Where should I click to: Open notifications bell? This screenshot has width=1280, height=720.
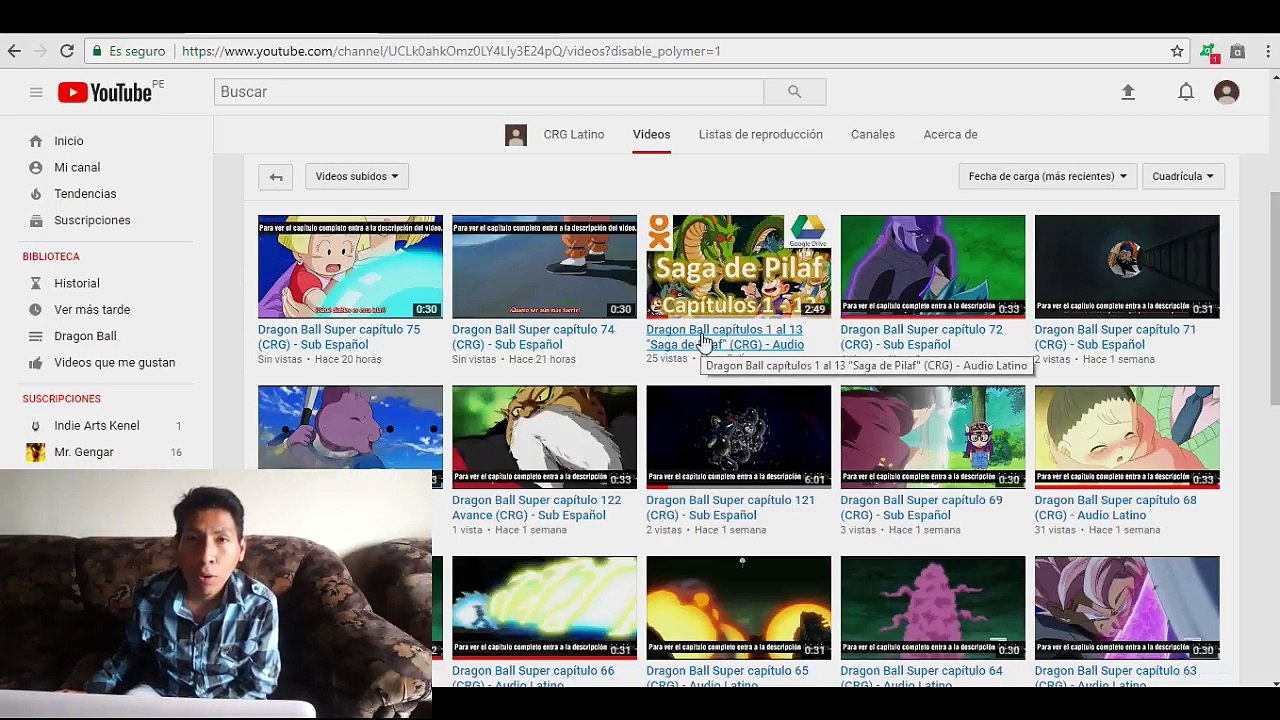click(x=1186, y=92)
